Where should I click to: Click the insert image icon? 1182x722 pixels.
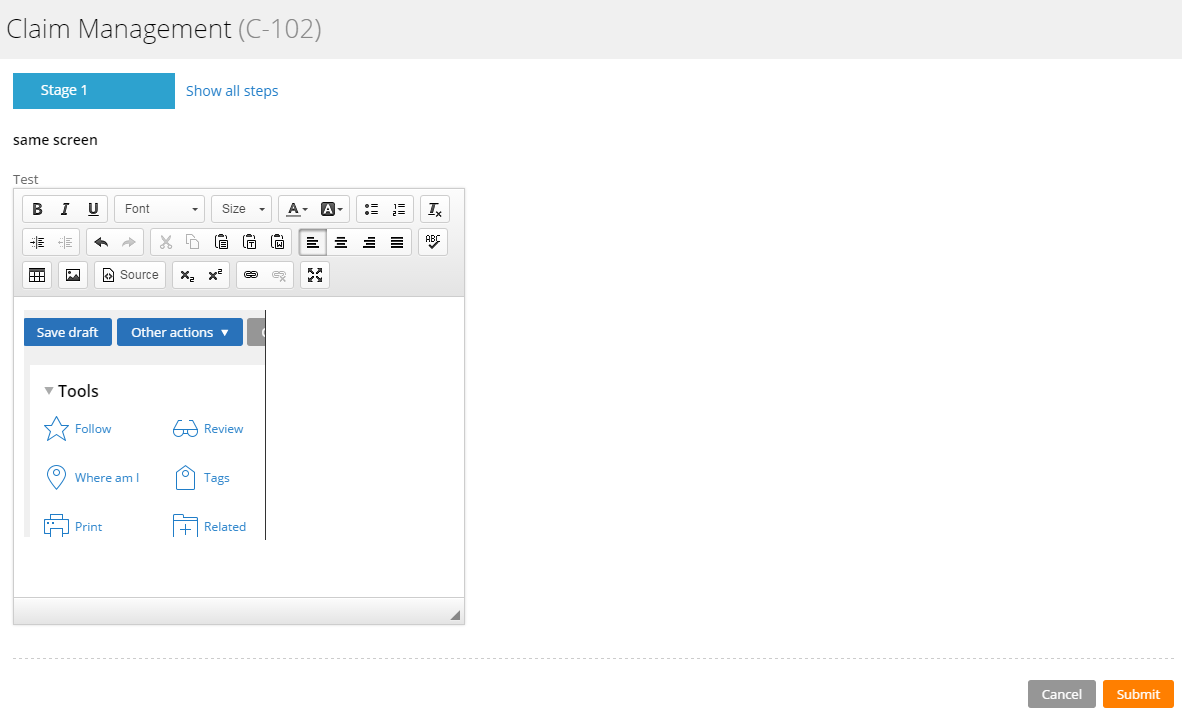point(73,275)
